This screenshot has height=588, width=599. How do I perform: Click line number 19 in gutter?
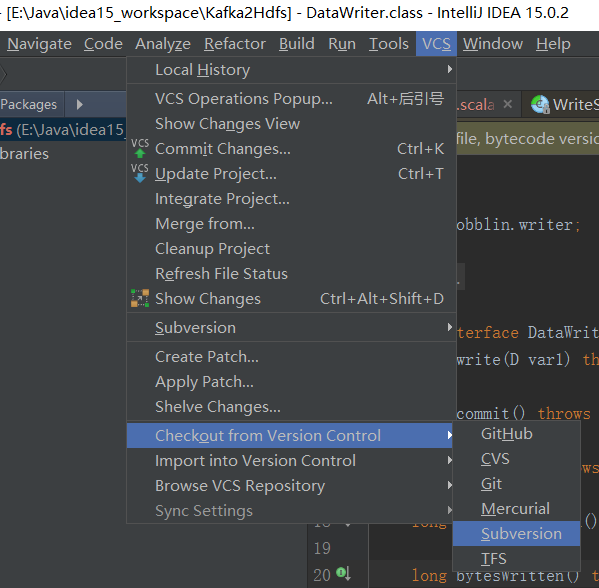[322, 548]
